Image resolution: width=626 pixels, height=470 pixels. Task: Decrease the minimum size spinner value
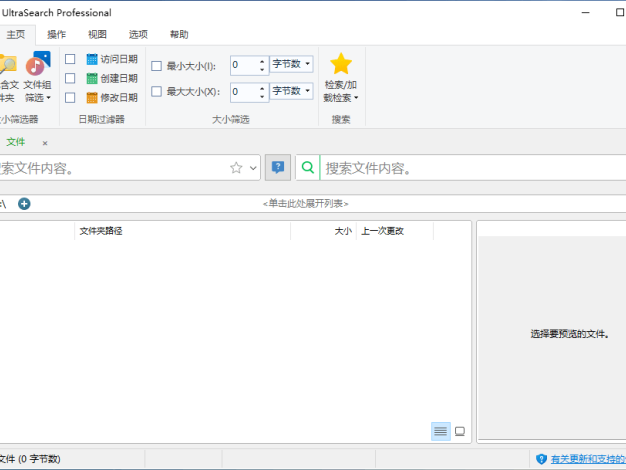pyautogui.click(x=262, y=69)
